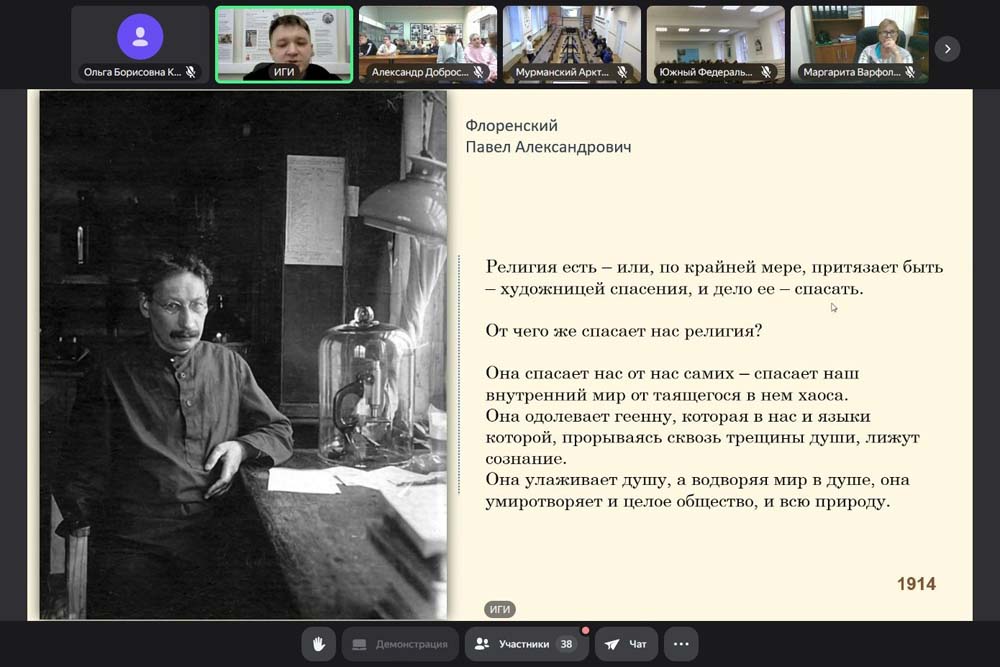Click muted mic icon on Ольга Борисовна tile
The image size is (1000, 667).
tap(191, 72)
